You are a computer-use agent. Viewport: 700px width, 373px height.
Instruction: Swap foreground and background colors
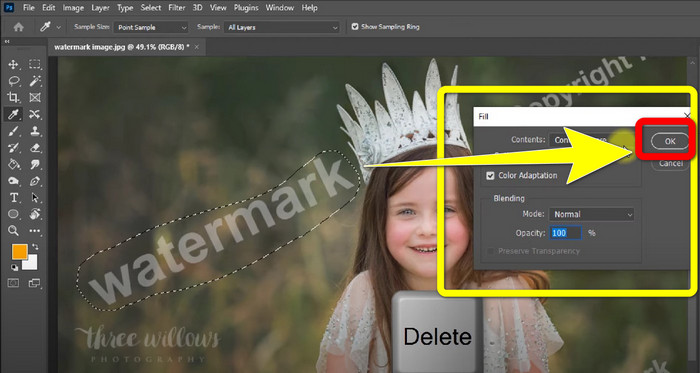click(34, 247)
